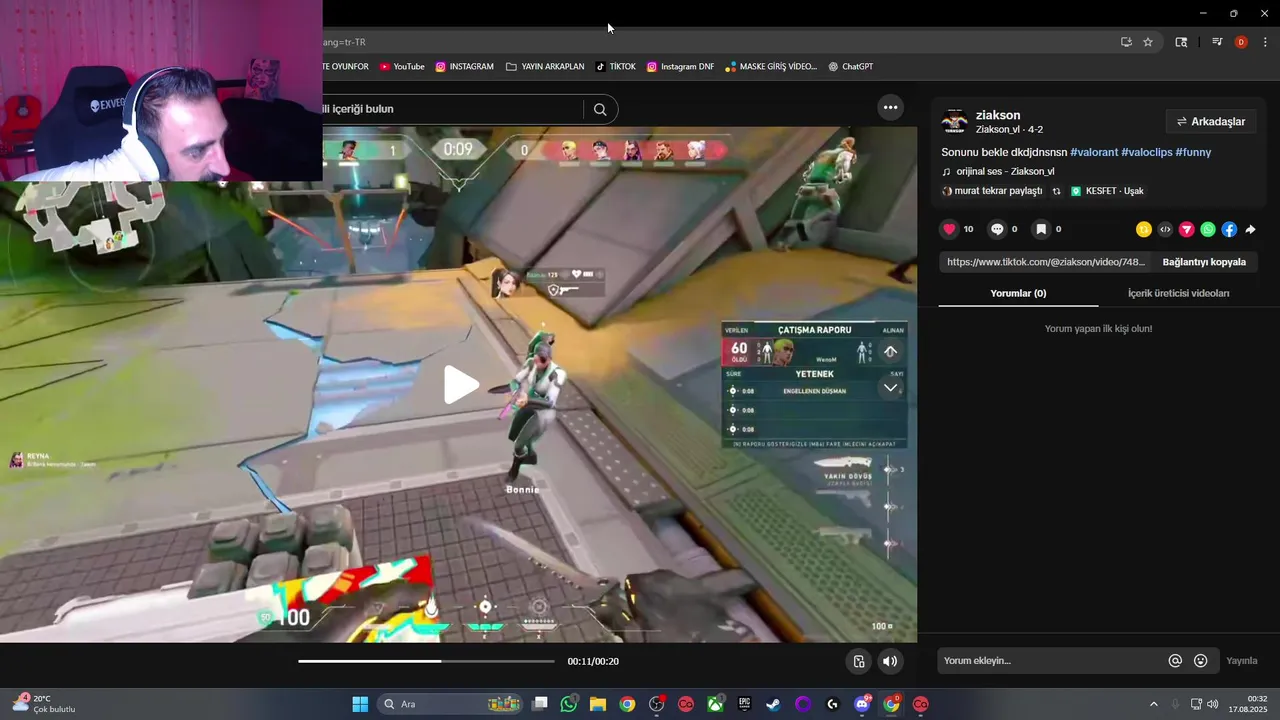
Task: Open the #valorant hashtag
Action: pyautogui.click(x=1094, y=152)
